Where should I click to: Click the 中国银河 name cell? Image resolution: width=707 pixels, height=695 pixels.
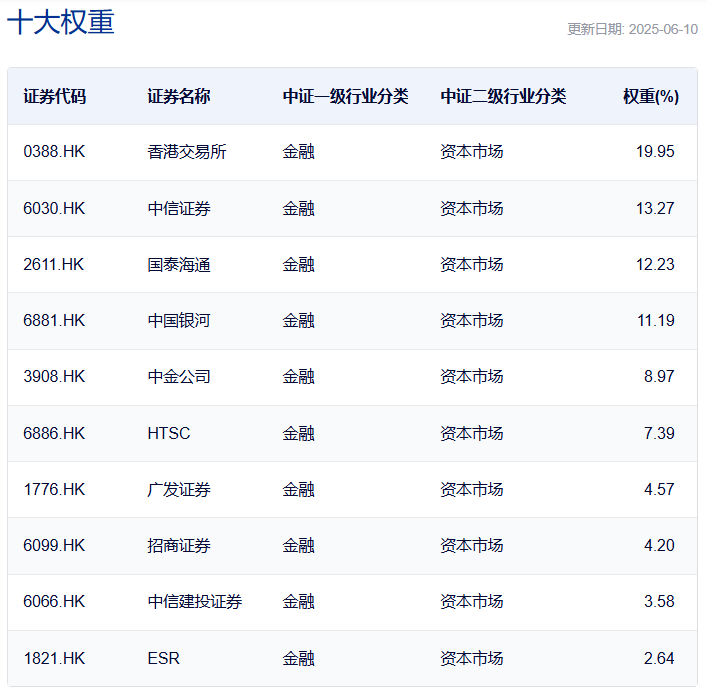click(x=179, y=321)
